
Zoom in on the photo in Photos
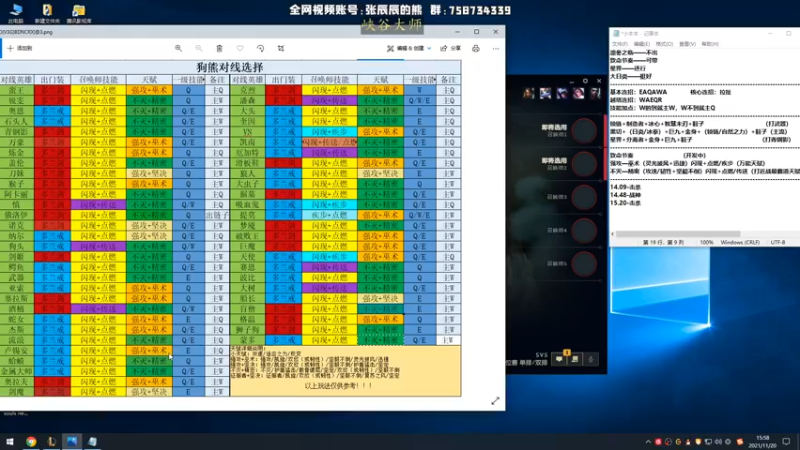179,48
